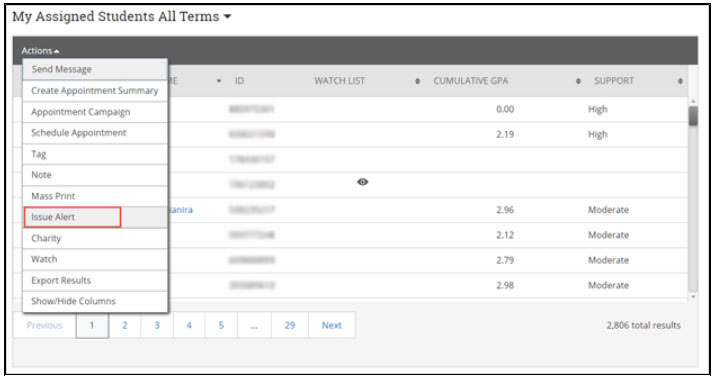Click the SUPPORT column header text
This screenshot has width=716, height=376.
613,81
